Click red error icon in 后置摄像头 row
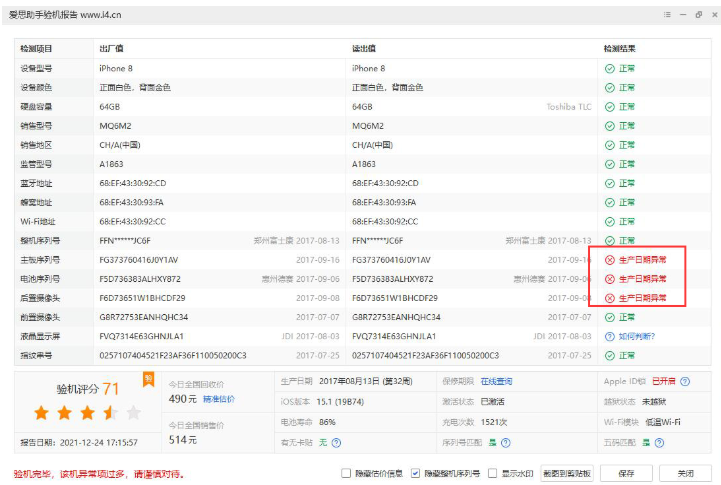The image size is (721, 485). 610,298
